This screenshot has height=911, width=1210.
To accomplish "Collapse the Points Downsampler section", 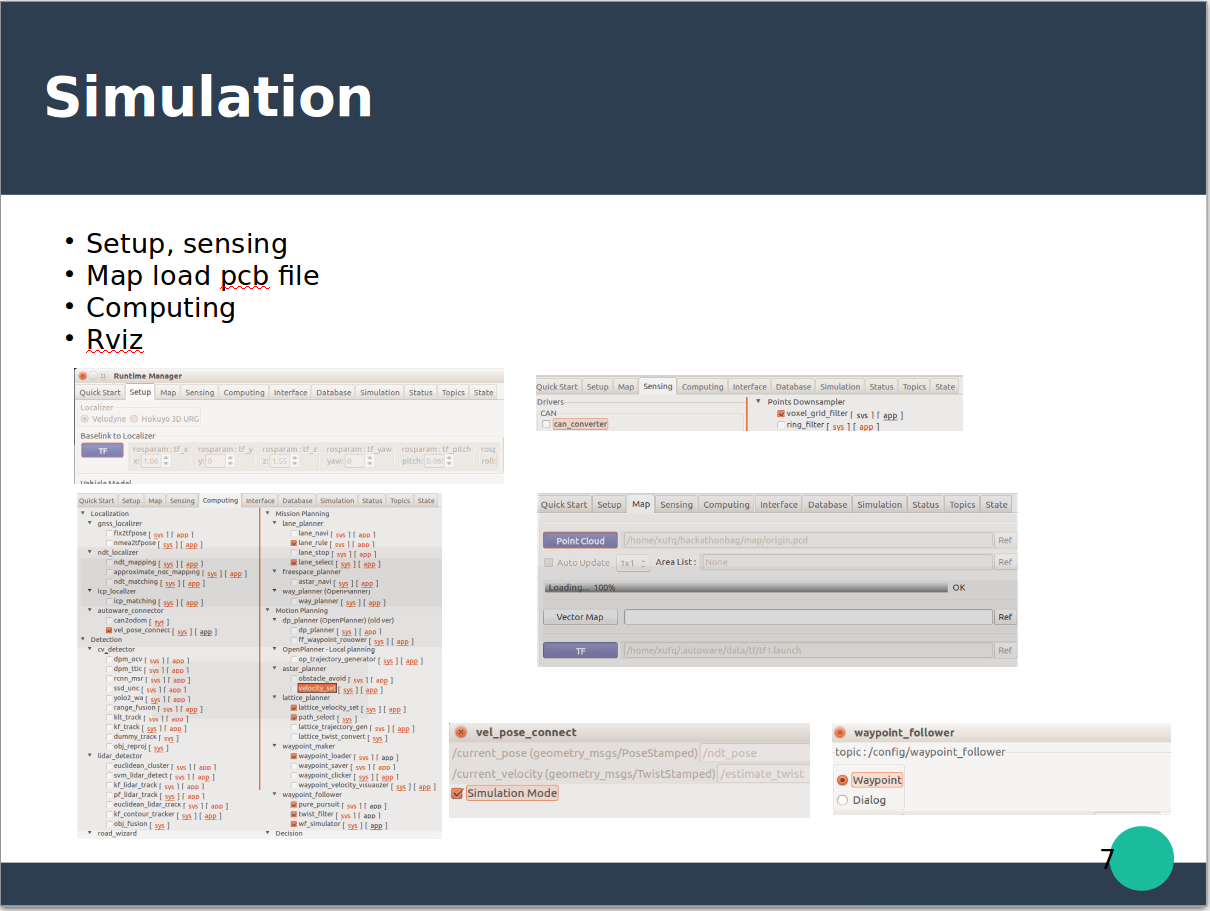I will [758, 402].
